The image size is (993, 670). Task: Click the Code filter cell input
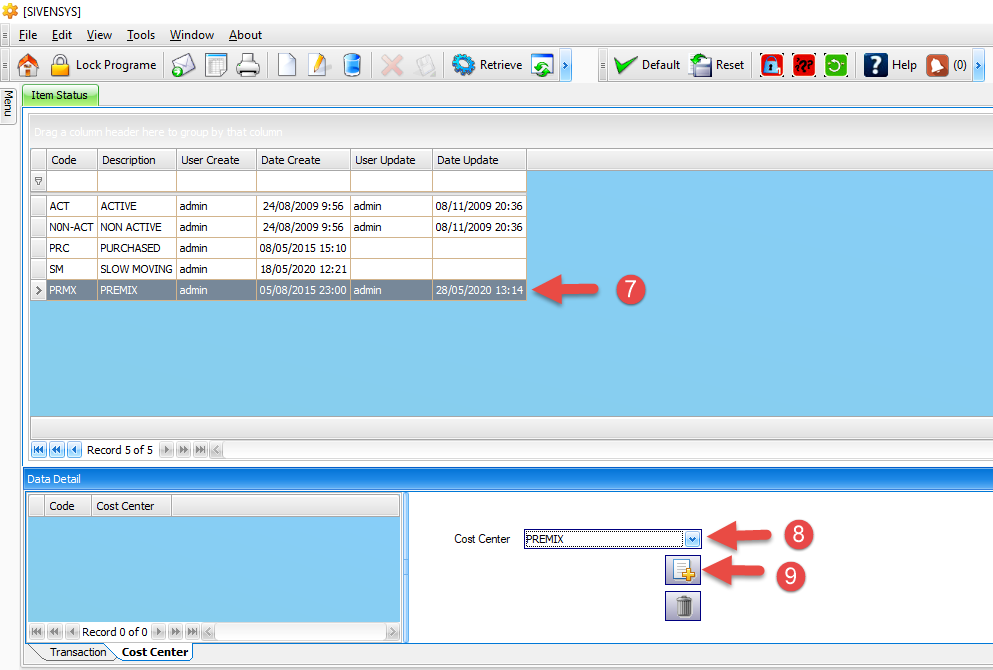point(72,181)
